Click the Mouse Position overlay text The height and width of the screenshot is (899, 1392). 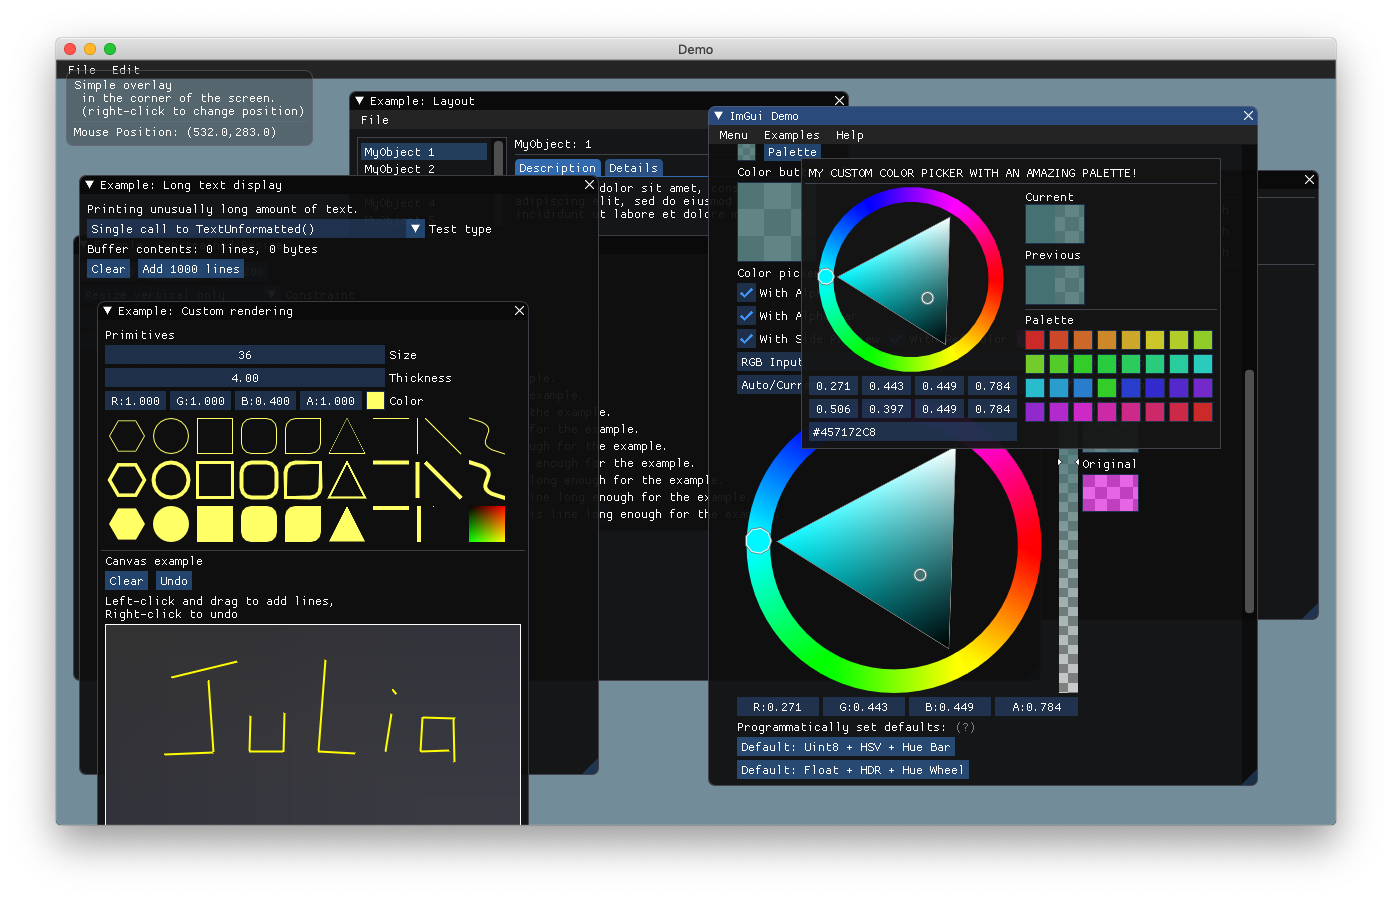[x=175, y=132]
